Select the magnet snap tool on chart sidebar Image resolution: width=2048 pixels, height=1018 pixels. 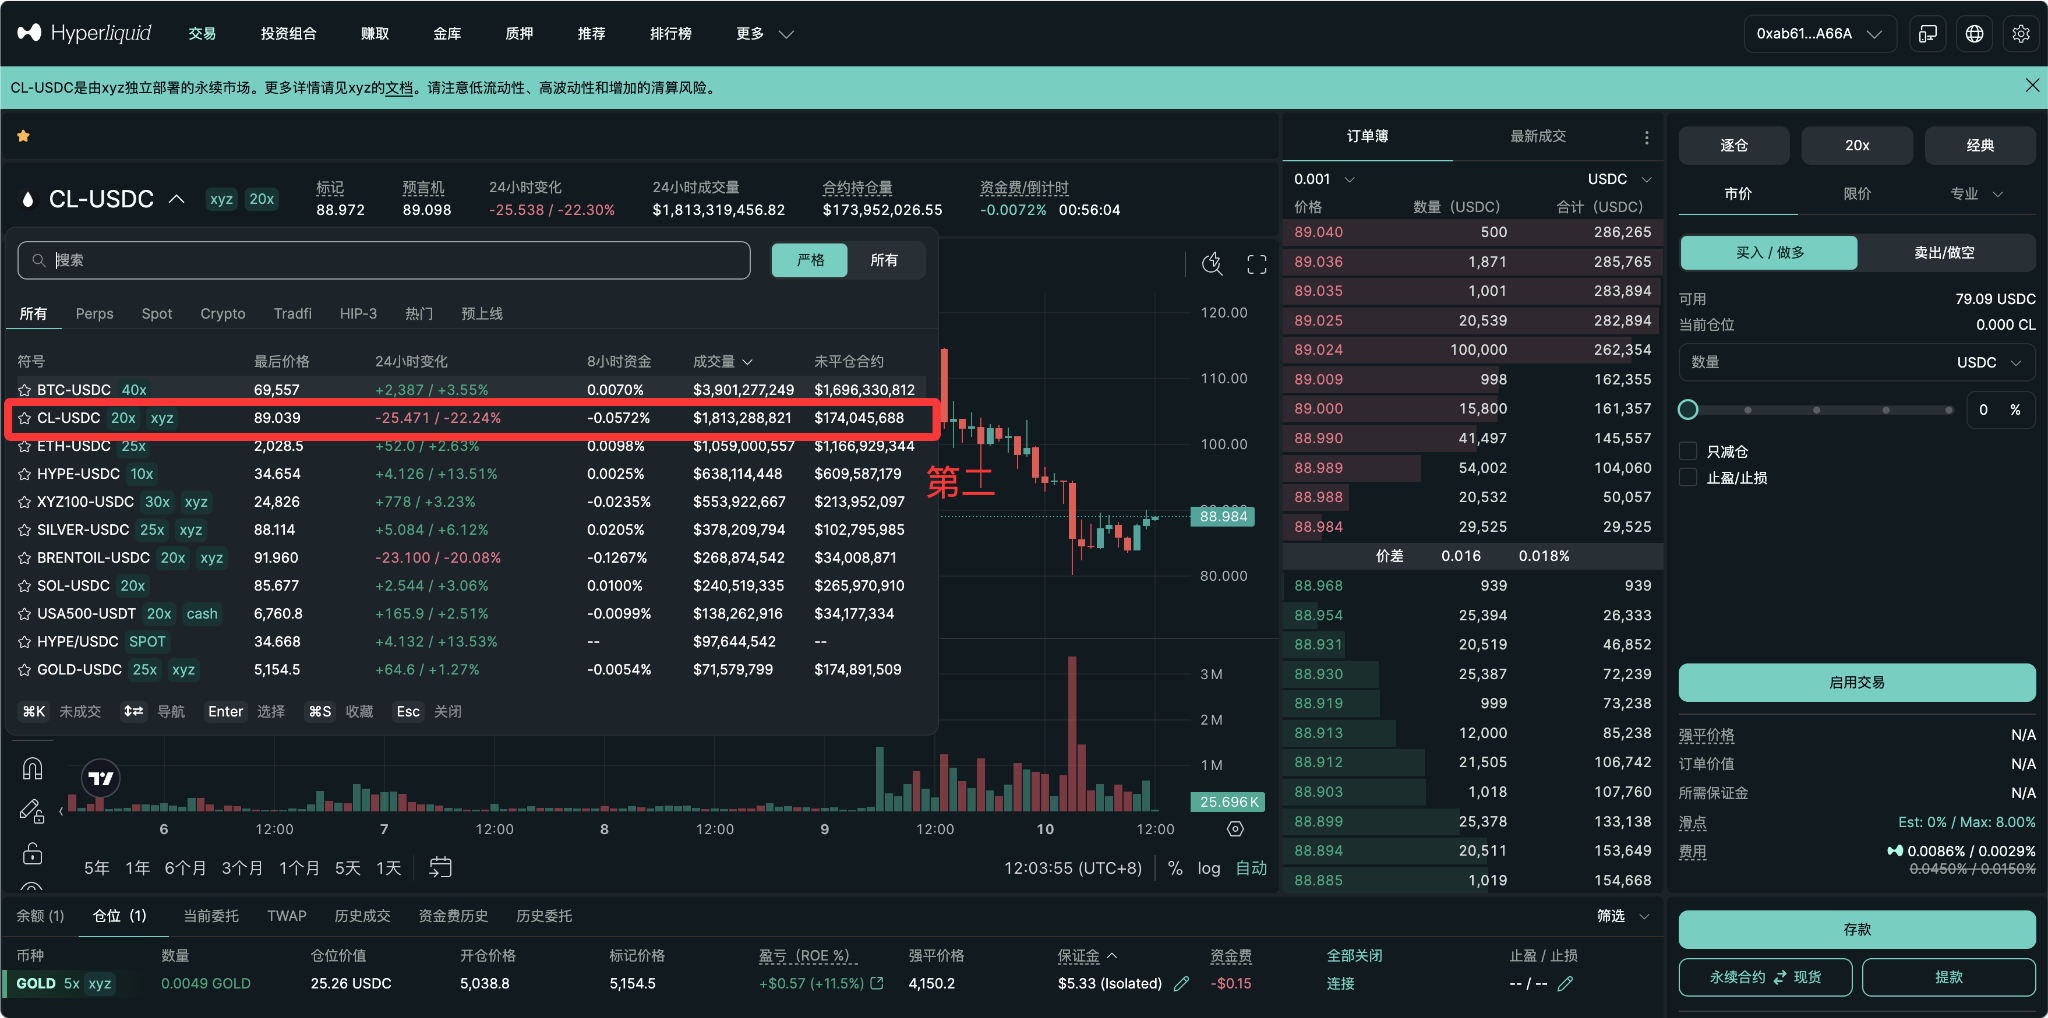point(32,767)
